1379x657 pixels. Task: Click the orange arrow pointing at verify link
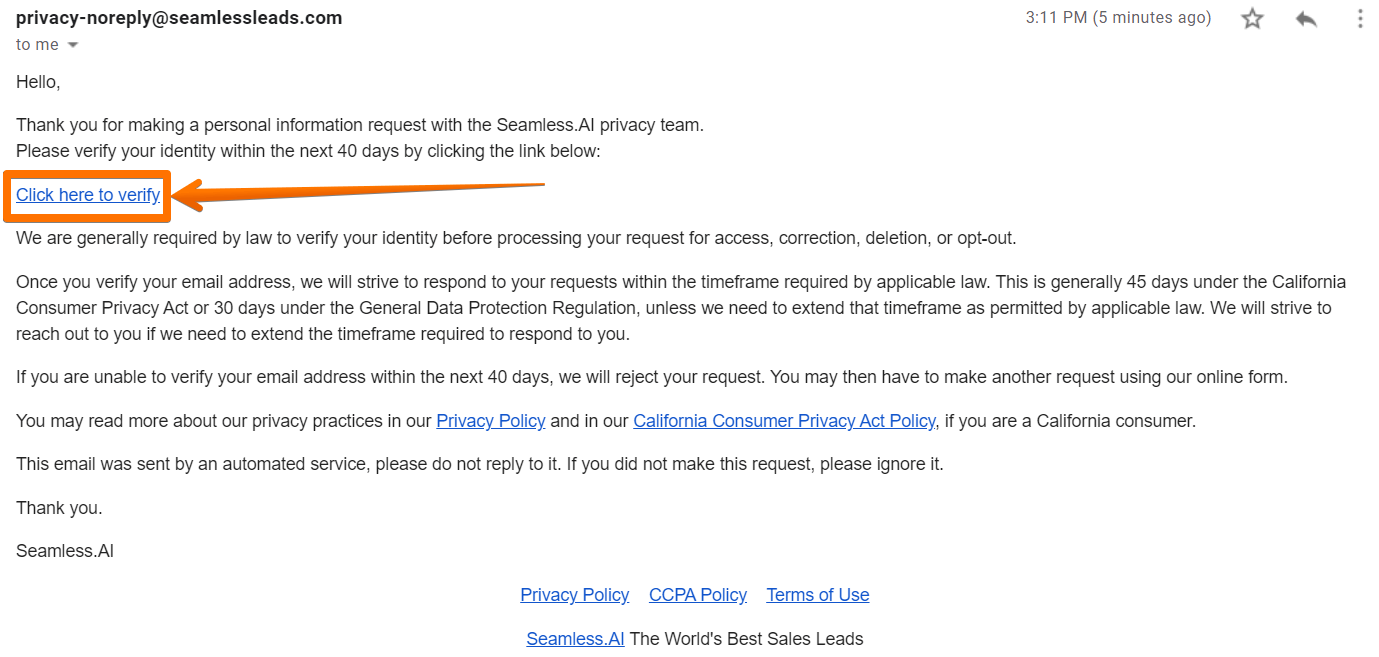tap(360, 195)
